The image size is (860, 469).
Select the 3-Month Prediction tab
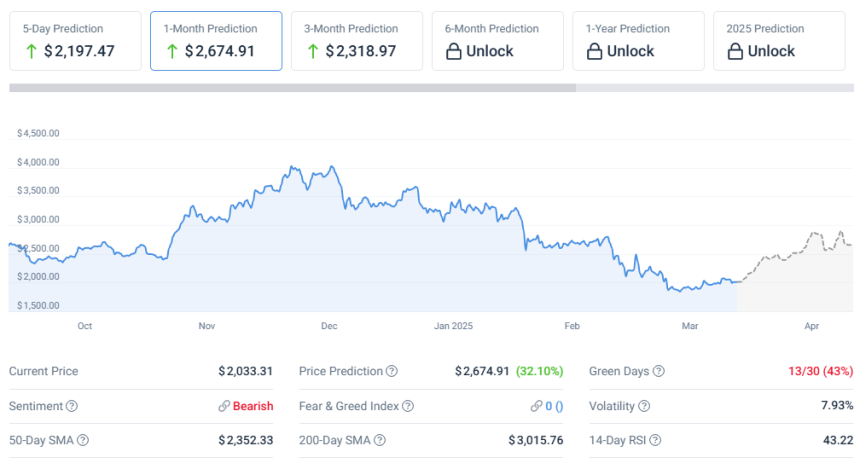pyautogui.click(x=357, y=41)
